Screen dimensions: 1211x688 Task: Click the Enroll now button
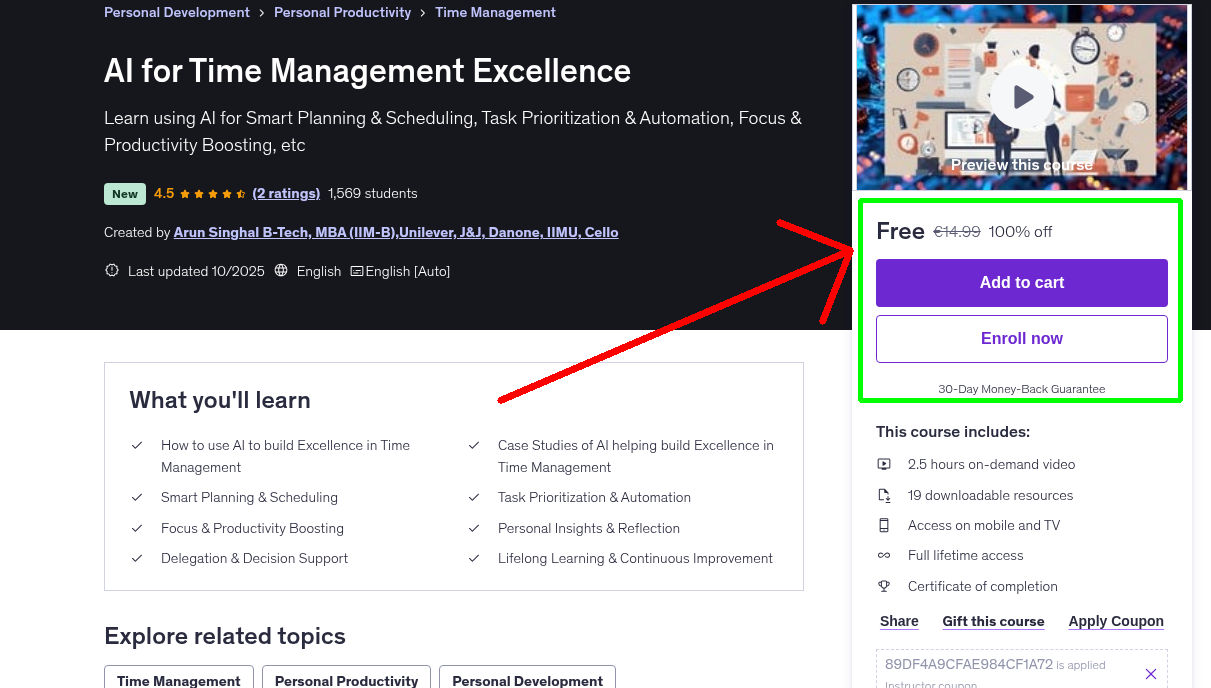pyautogui.click(x=1021, y=338)
